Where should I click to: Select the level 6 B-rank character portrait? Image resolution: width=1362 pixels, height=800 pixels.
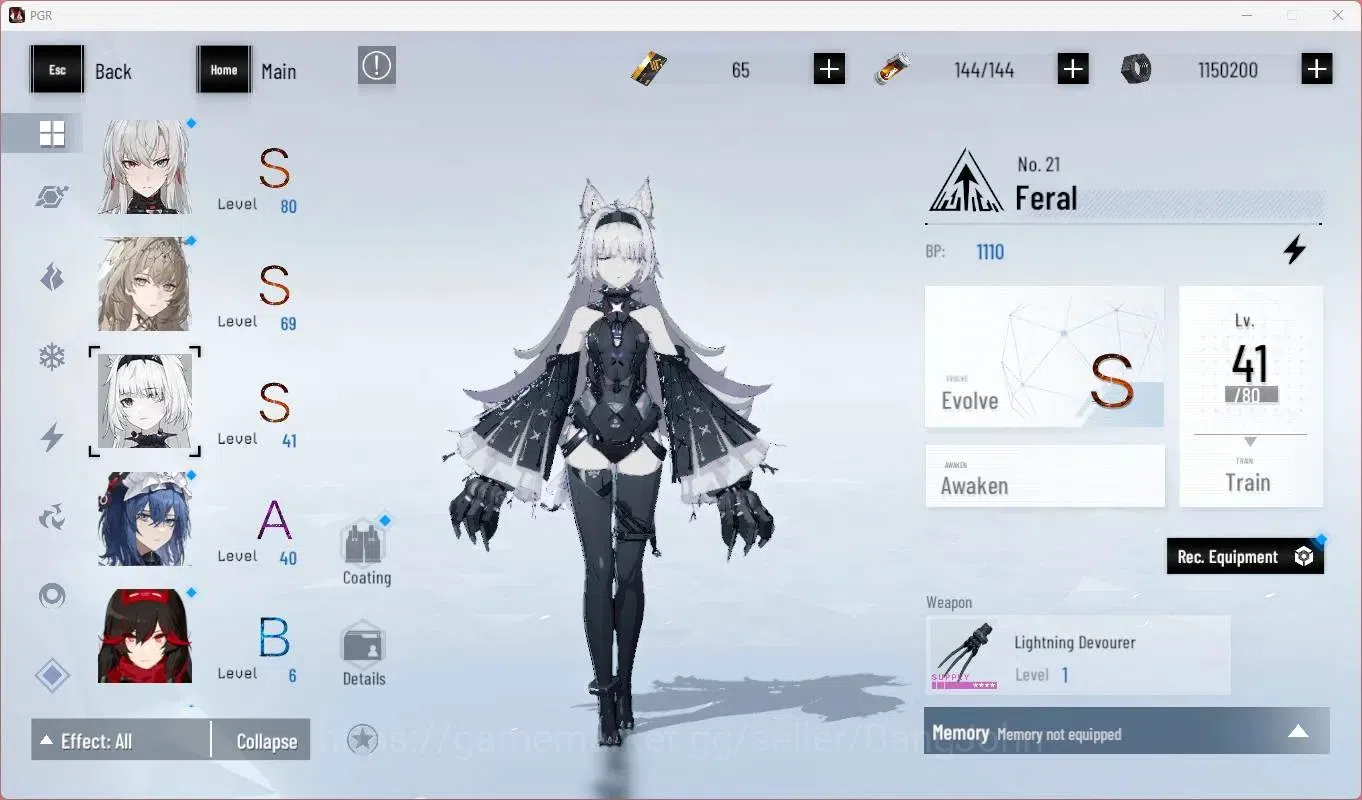tap(145, 636)
